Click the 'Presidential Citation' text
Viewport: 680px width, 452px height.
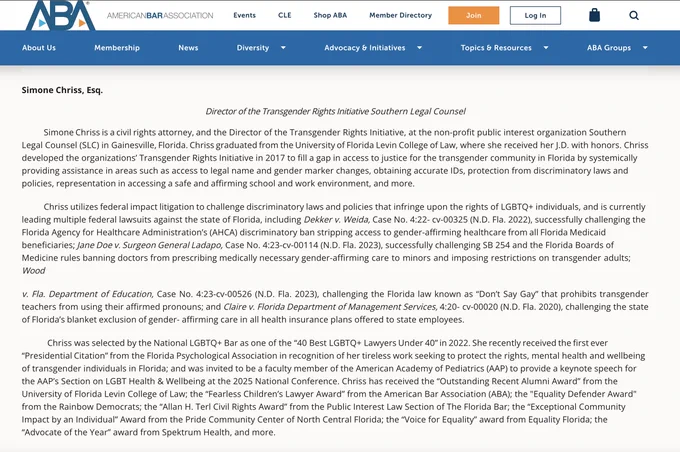coord(65,356)
